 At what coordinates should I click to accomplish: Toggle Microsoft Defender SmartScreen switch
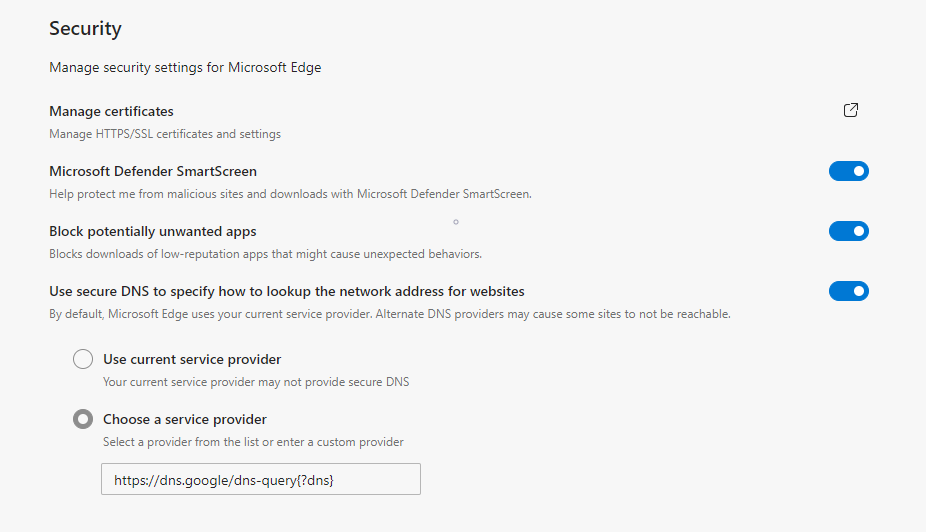click(x=848, y=172)
